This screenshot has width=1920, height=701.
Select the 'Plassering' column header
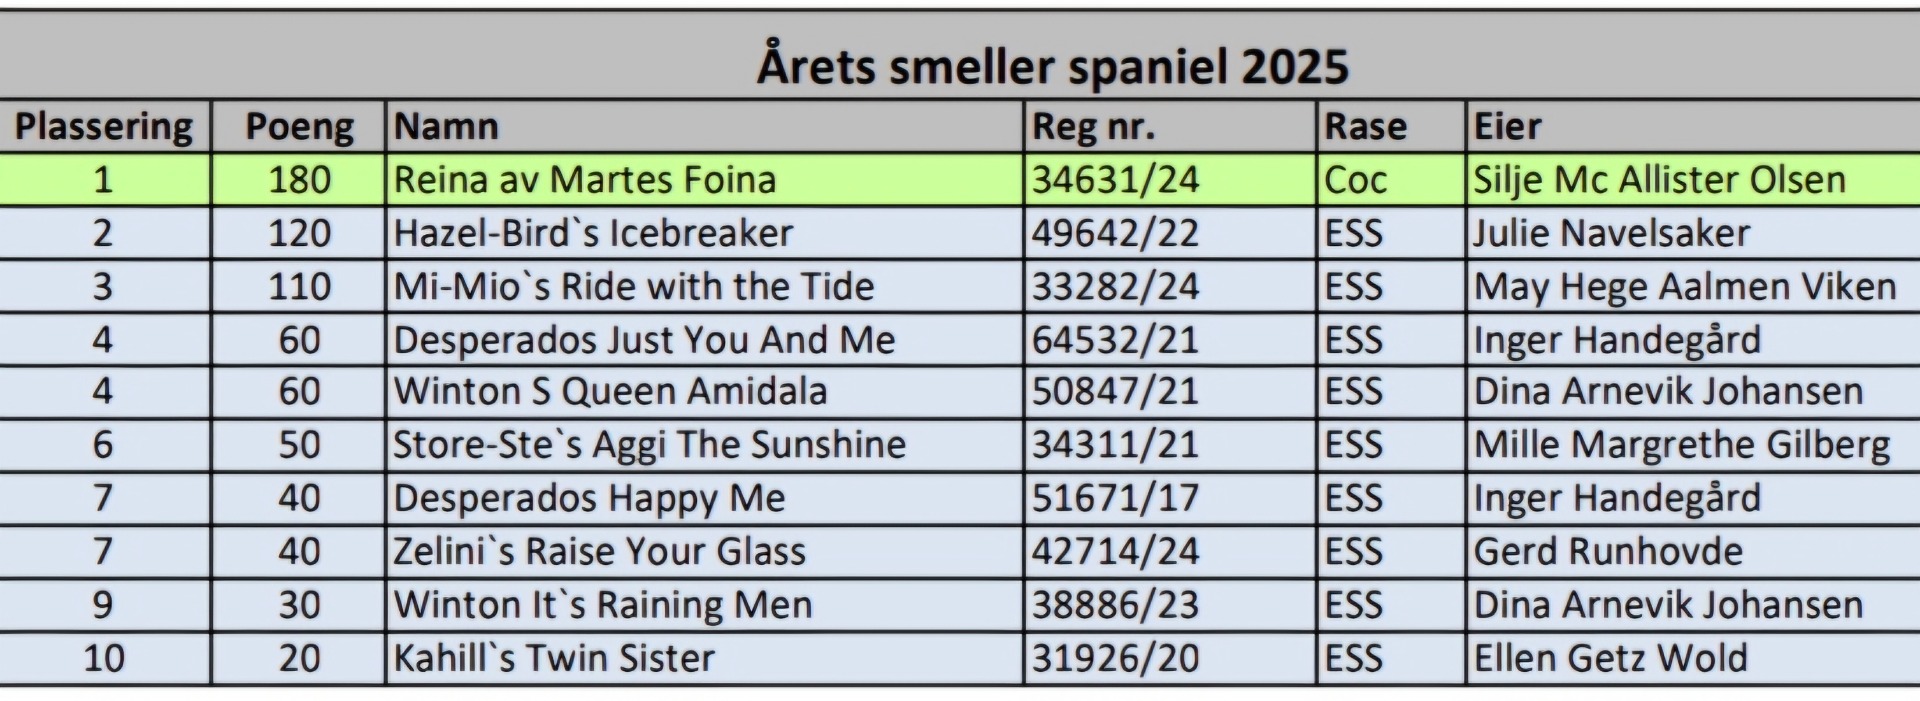(x=104, y=127)
